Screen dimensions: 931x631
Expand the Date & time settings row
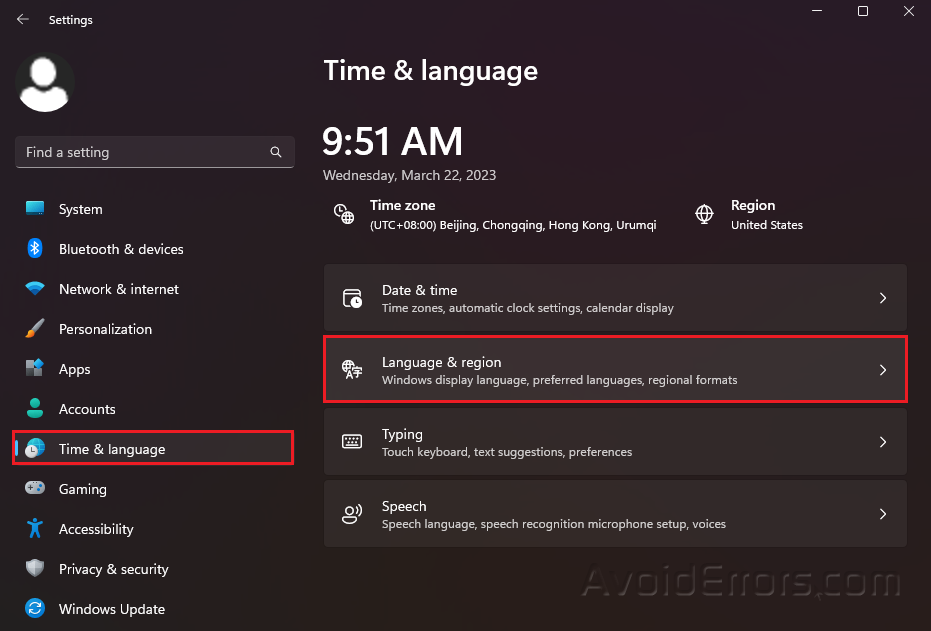615,297
